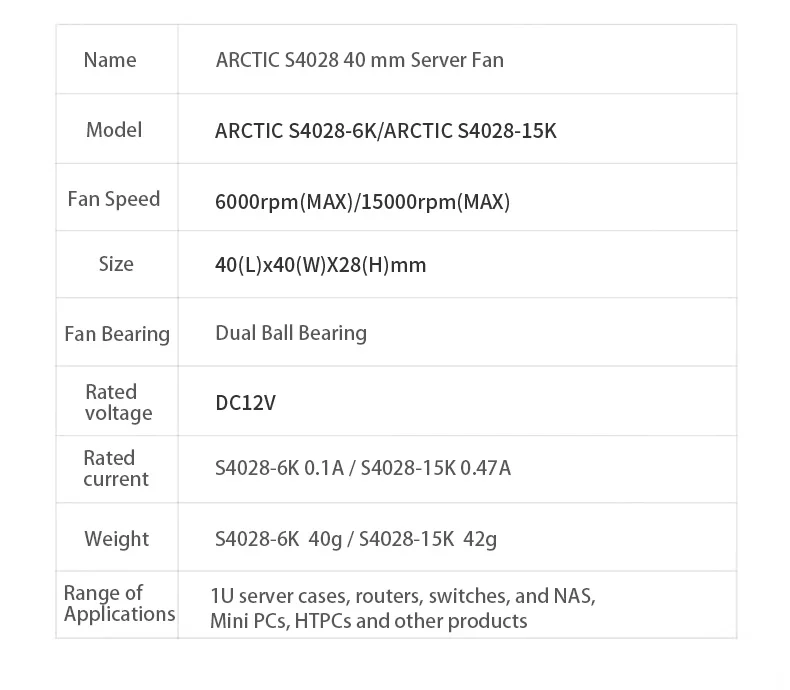The height and width of the screenshot is (690, 790).
Task: Click the 'Rated current' label
Action: point(115,468)
